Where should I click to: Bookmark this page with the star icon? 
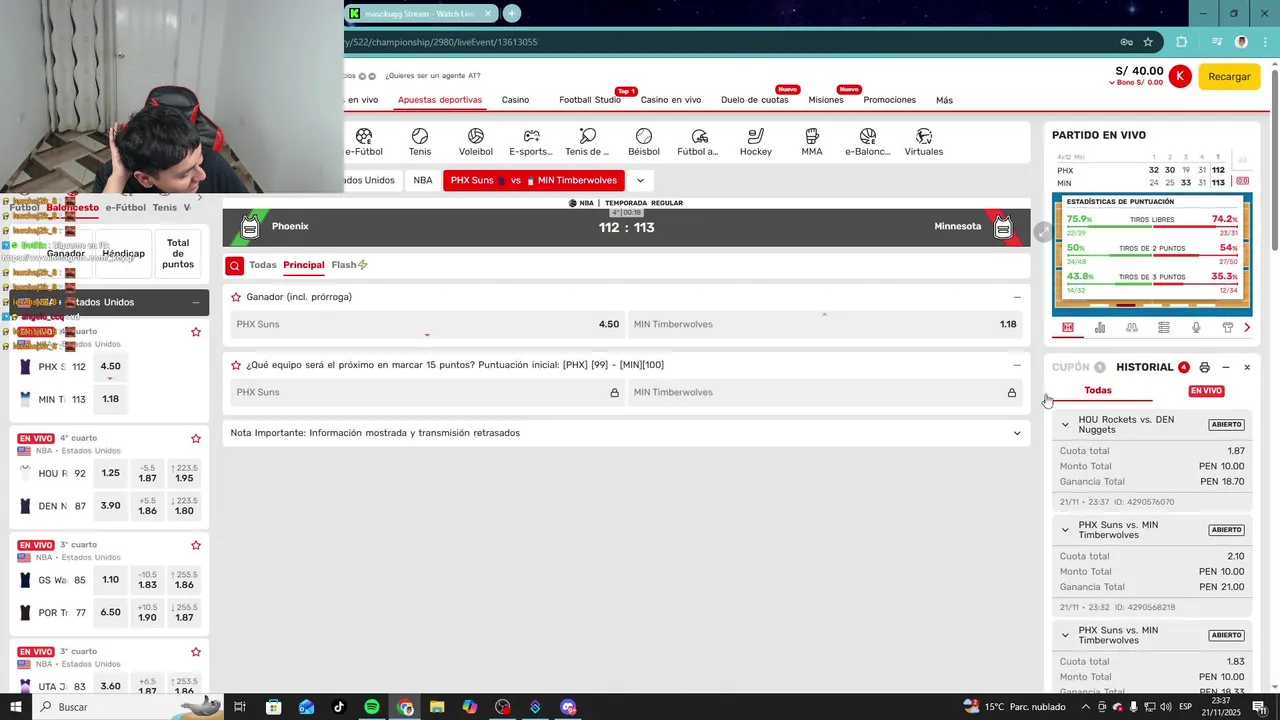(1148, 42)
